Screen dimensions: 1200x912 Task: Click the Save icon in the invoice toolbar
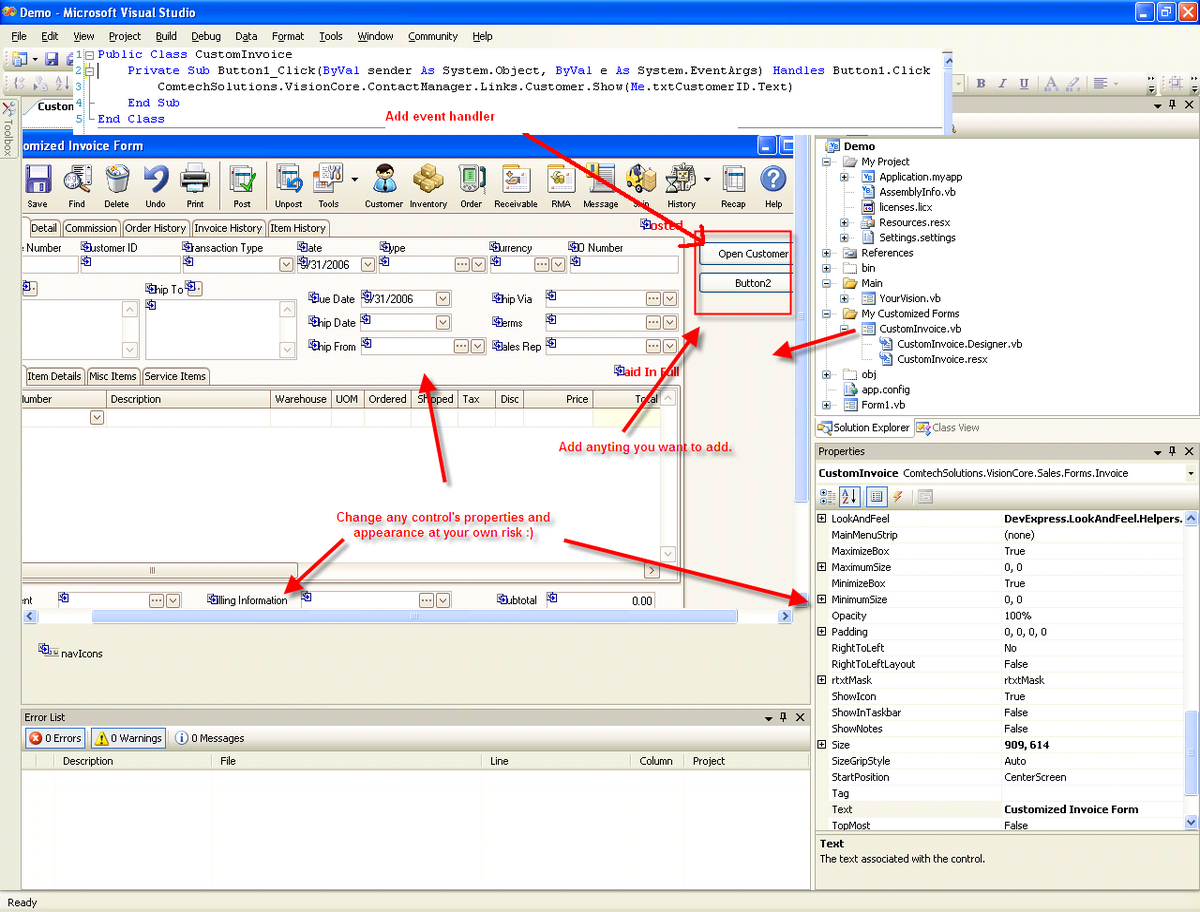[38, 181]
